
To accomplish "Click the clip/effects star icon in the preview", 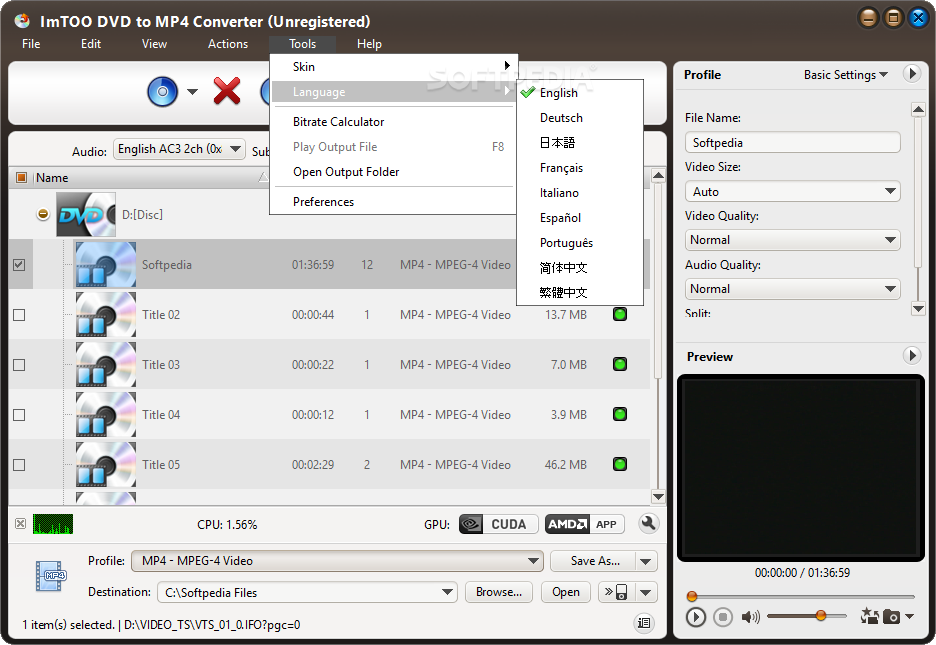I will coord(869,616).
